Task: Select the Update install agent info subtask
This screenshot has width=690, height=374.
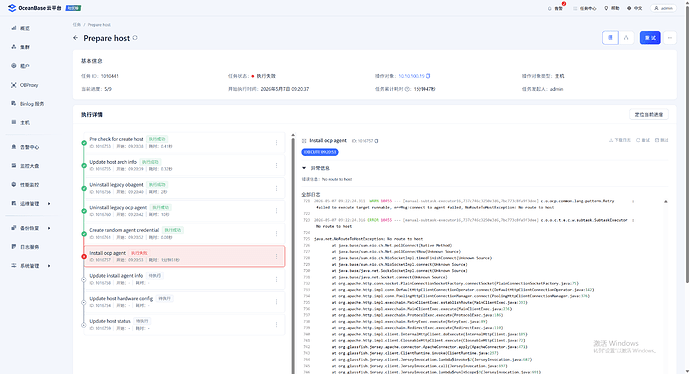Action: point(184,279)
